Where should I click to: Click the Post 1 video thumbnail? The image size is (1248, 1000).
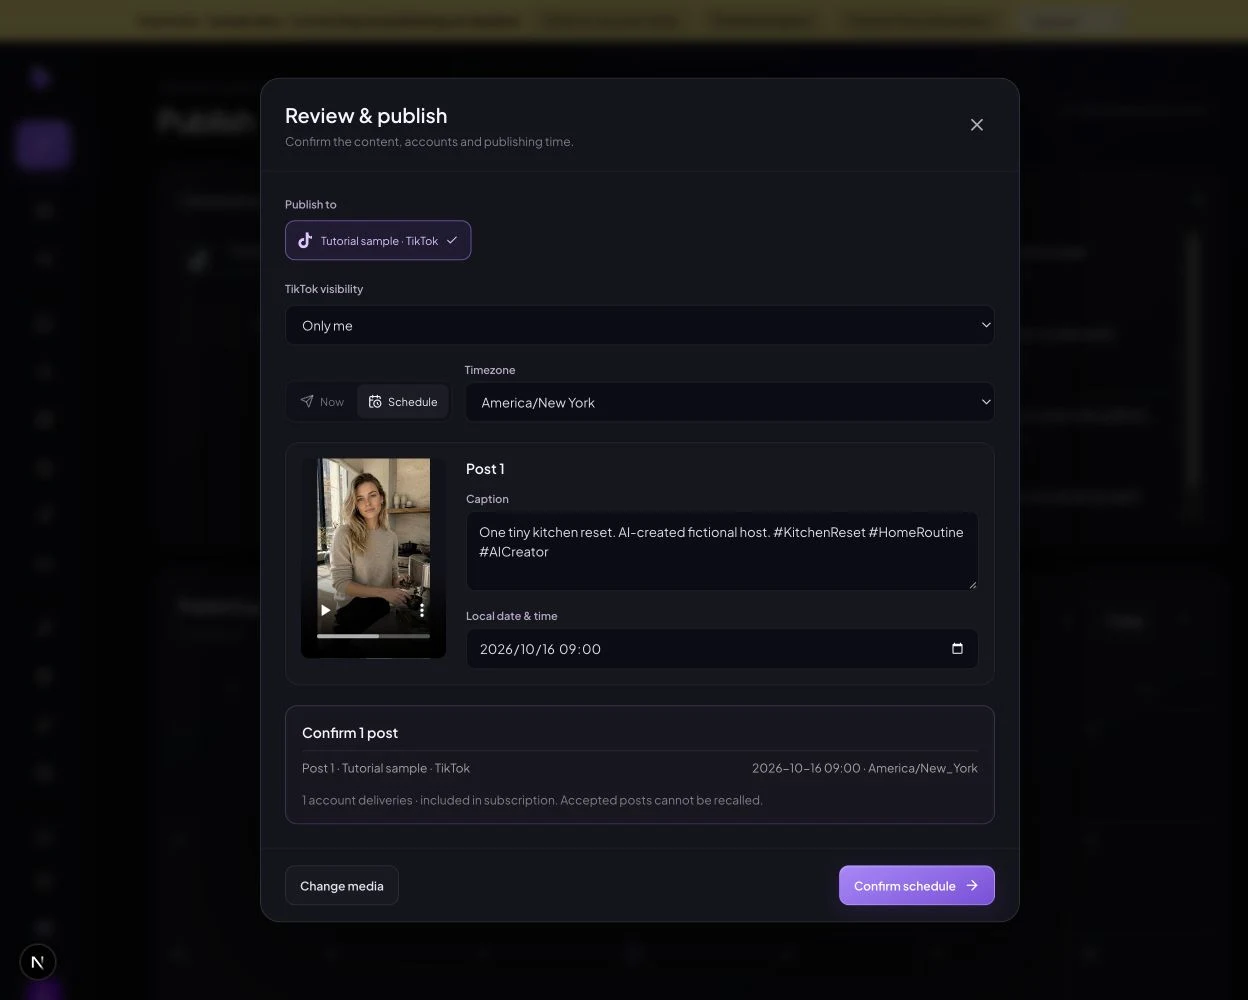coord(374,558)
